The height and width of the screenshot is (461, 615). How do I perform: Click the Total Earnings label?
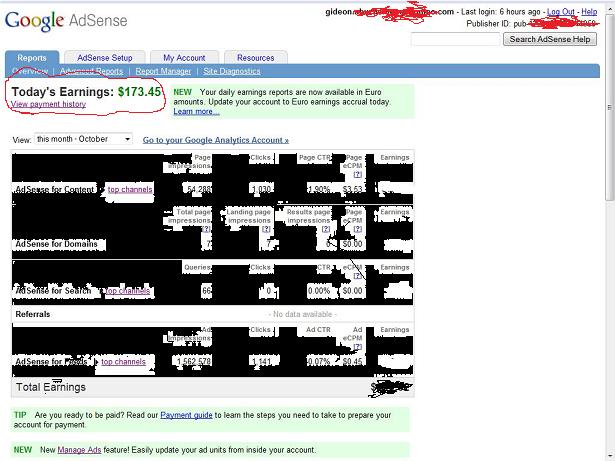pyautogui.click(x=51, y=387)
